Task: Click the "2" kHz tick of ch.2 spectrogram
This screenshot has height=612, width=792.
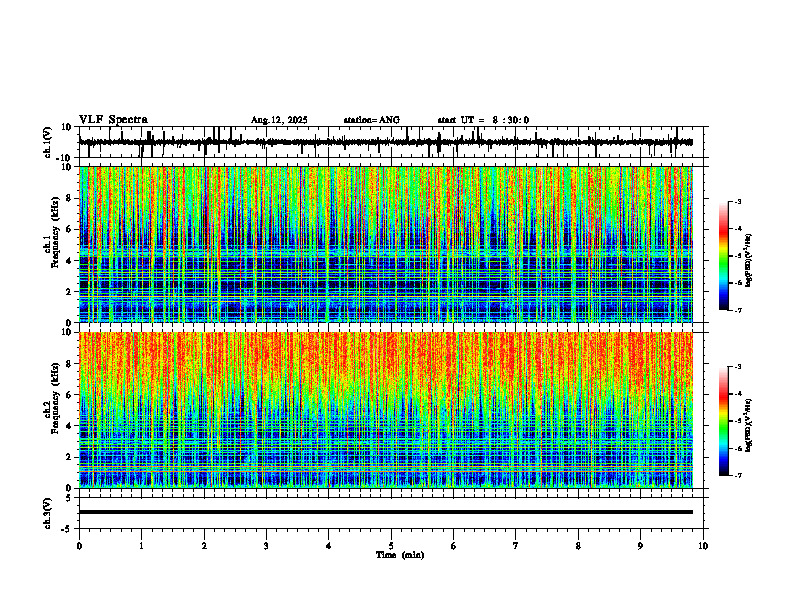Action: click(69, 457)
